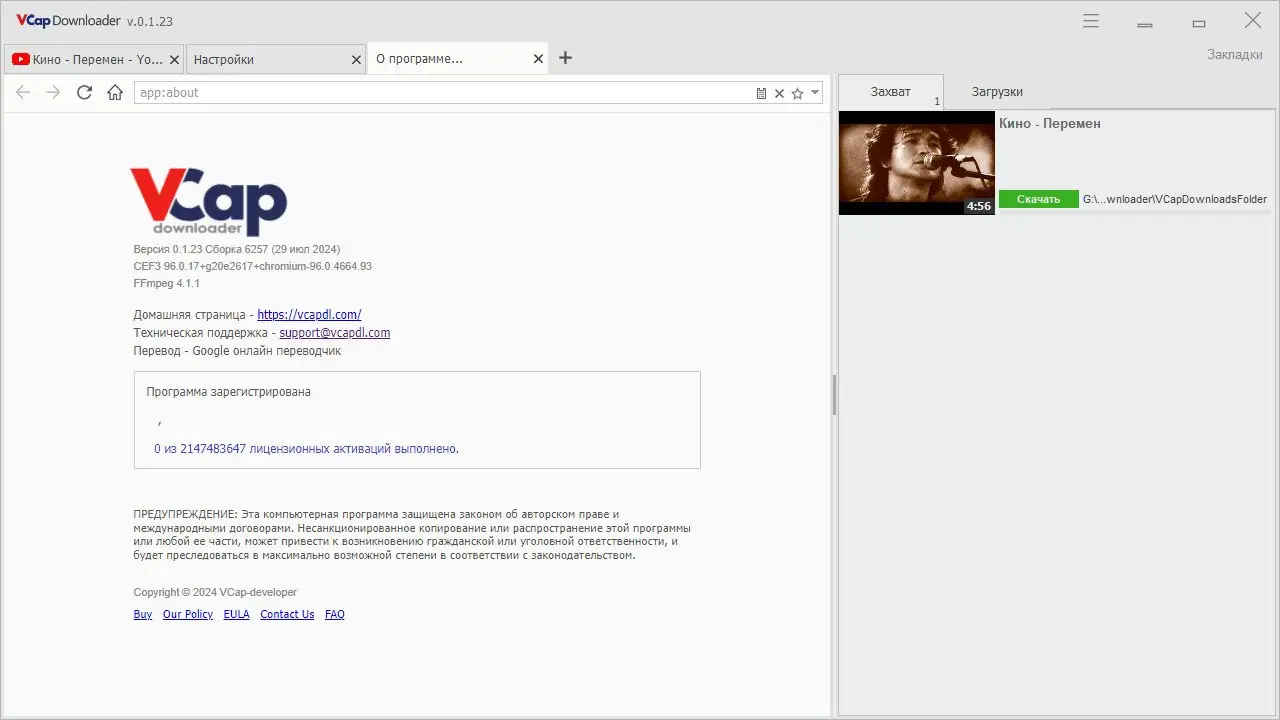
Task: Open the Закладки panel
Action: coord(1235,54)
